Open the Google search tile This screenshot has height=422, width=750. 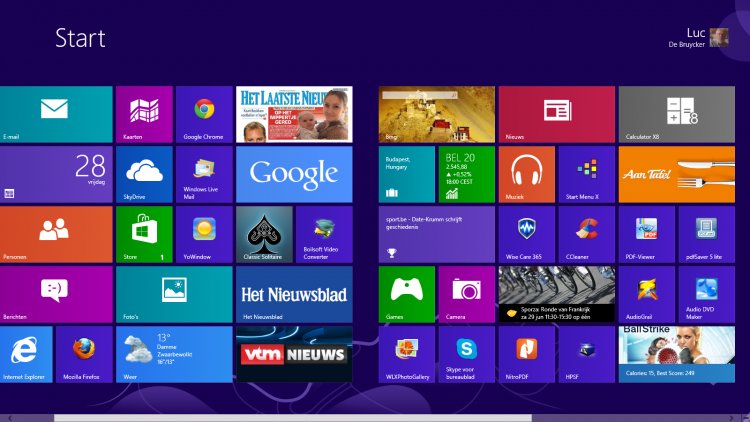(x=294, y=174)
